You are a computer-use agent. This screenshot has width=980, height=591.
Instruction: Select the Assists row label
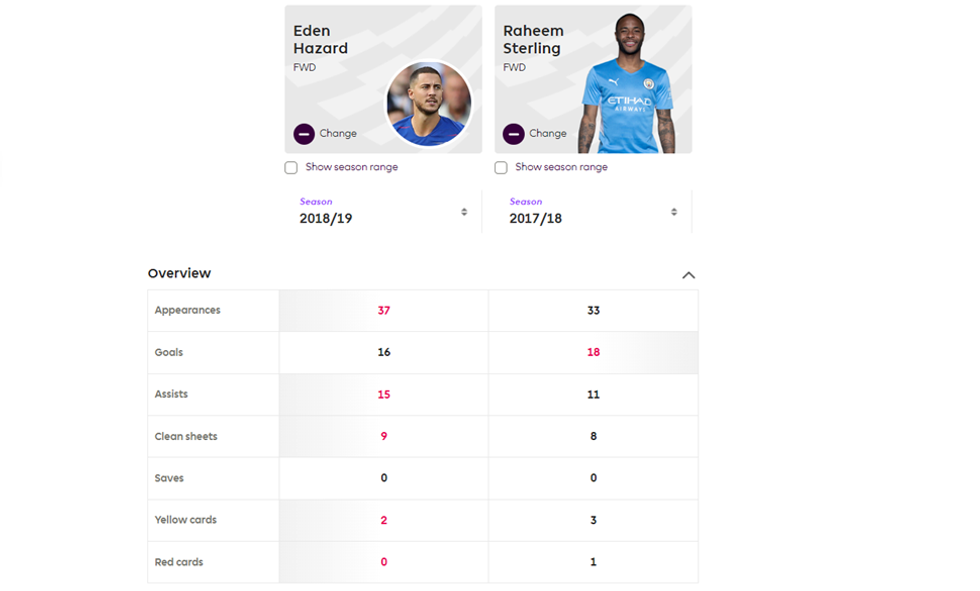point(171,394)
